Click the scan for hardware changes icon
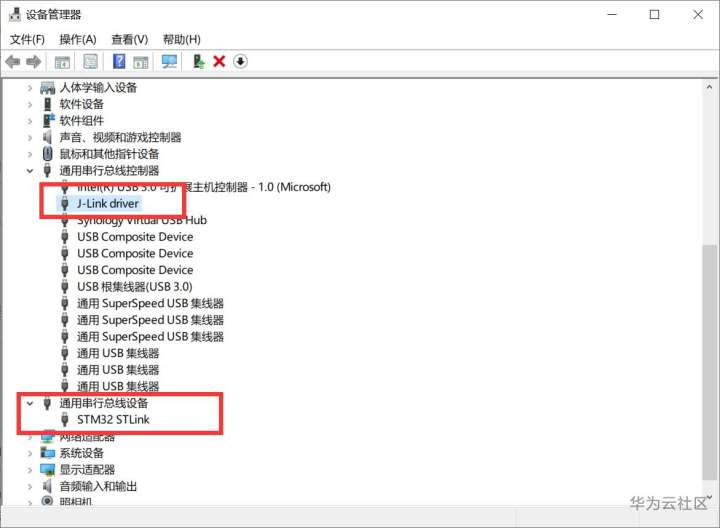The image size is (720, 528). pyautogui.click(x=169, y=62)
